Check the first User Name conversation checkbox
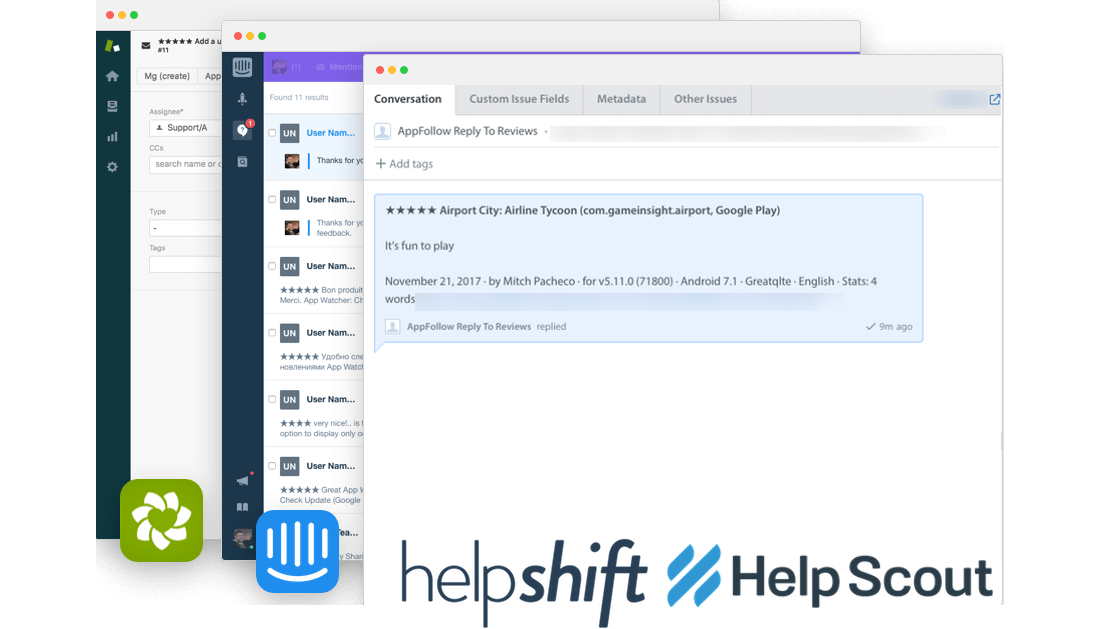Image resolution: width=1100 pixels, height=629 pixels. [272, 133]
